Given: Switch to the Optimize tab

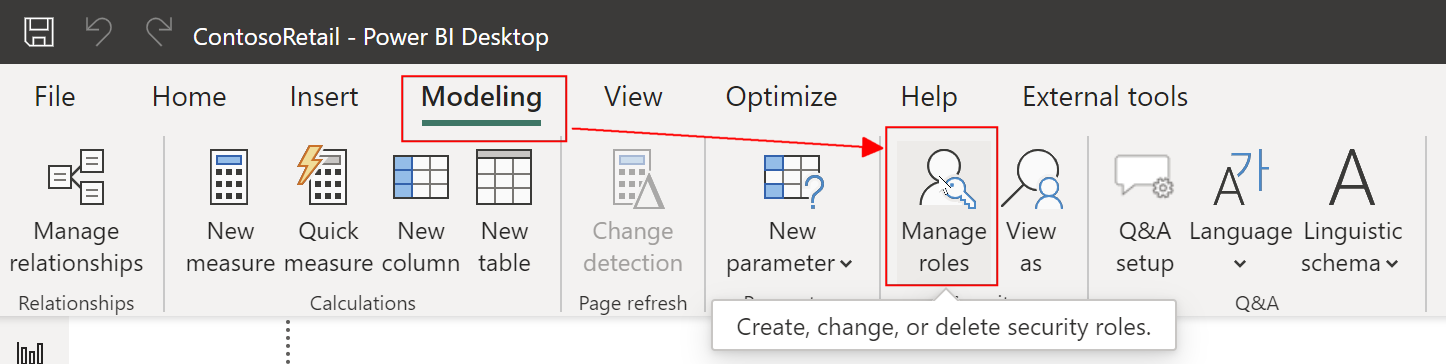Looking at the screenshot, I should pos(781,97).
